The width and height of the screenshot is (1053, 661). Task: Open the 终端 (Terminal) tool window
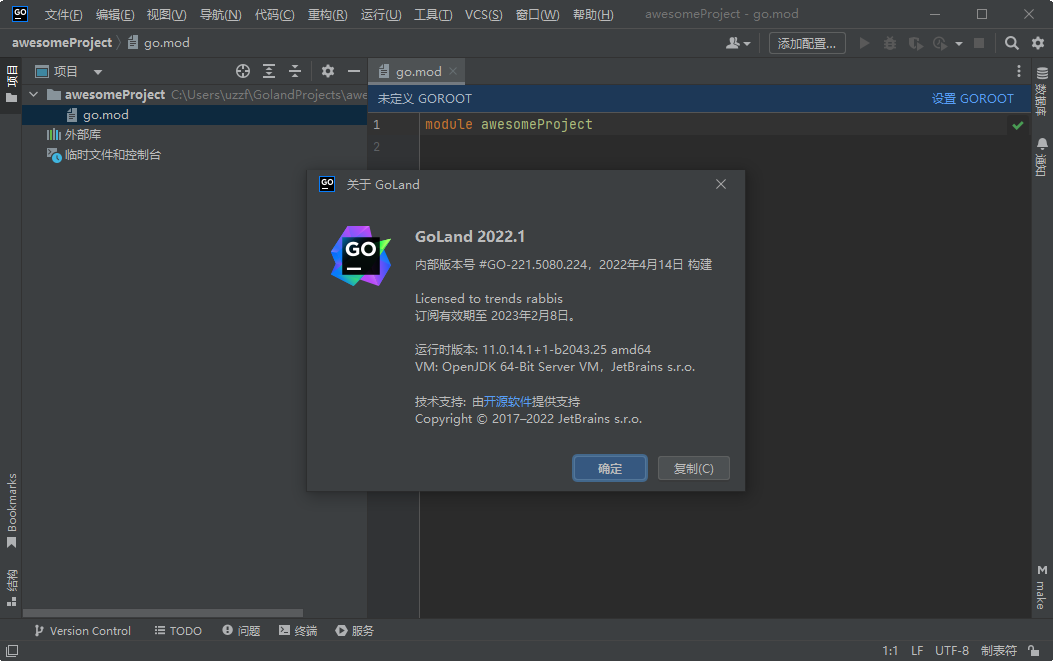[298, 631]
